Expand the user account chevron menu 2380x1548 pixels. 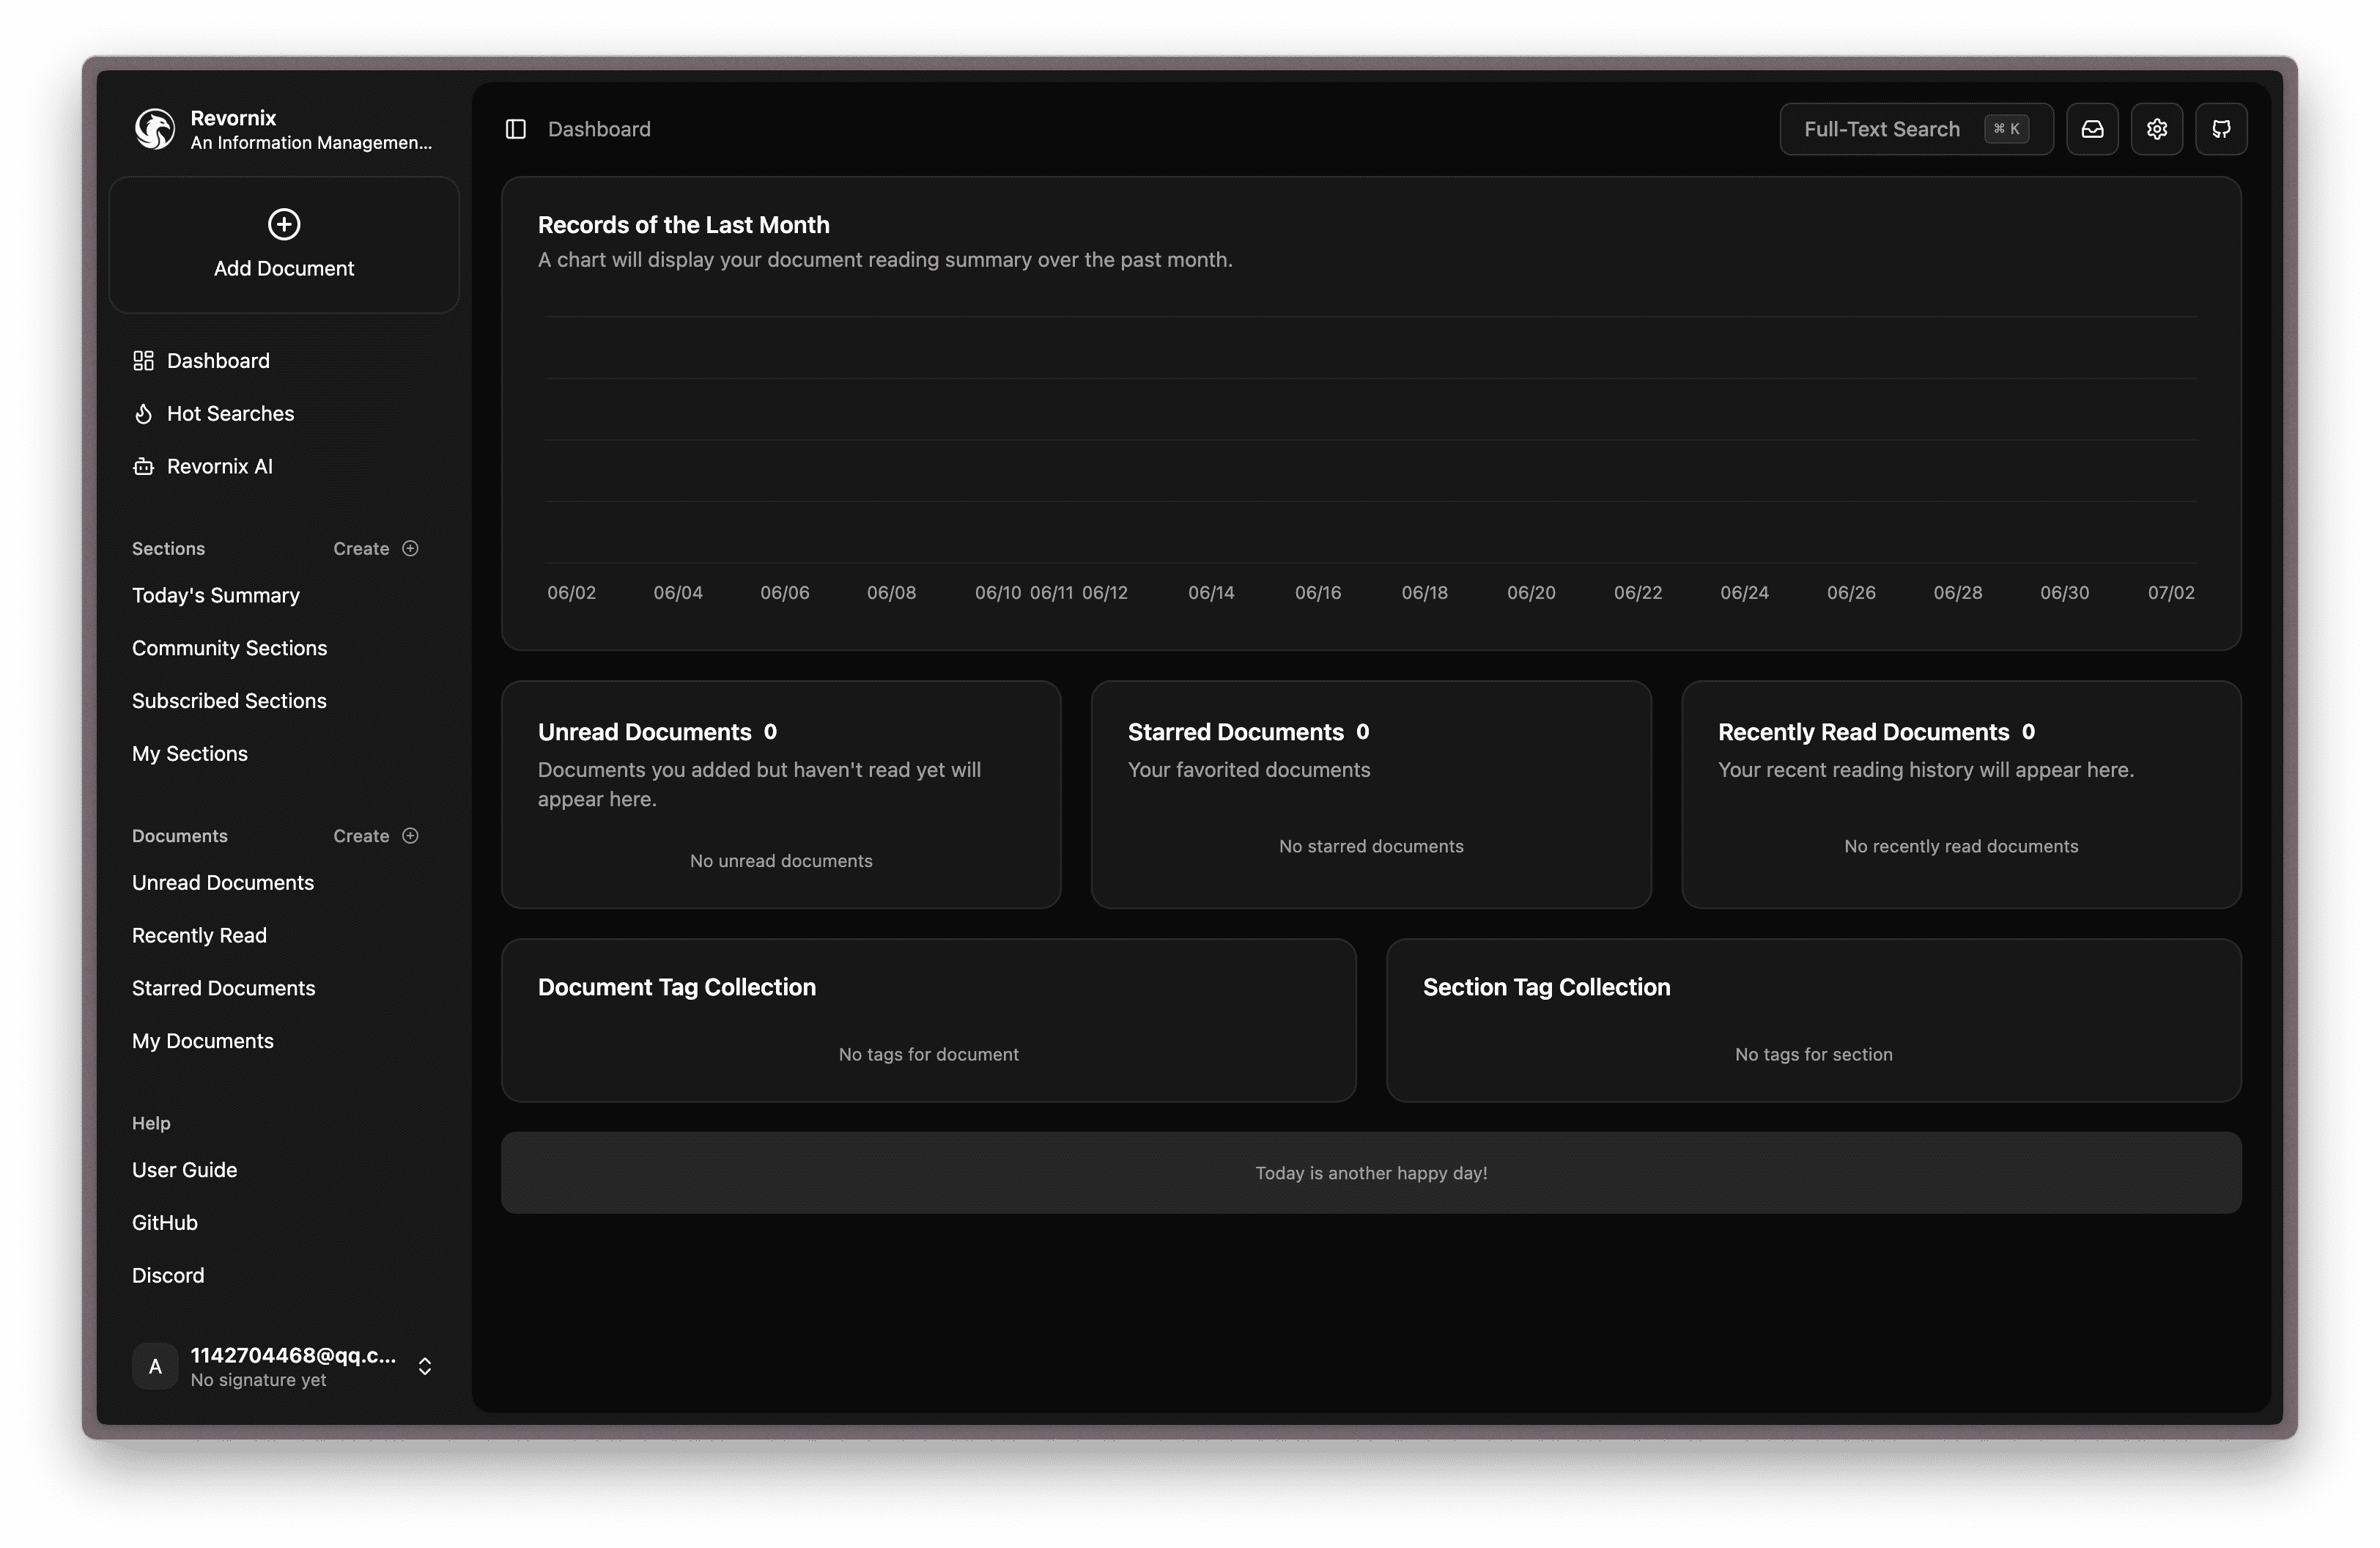click(x=425, y=1366)
